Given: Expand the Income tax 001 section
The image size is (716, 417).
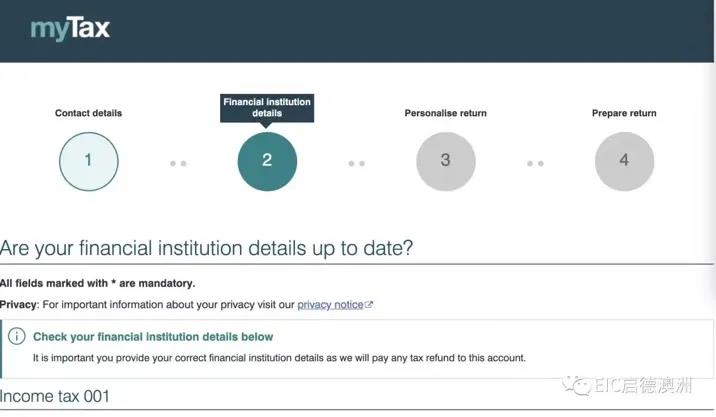Looking at the screenshot, I should 55,397.
